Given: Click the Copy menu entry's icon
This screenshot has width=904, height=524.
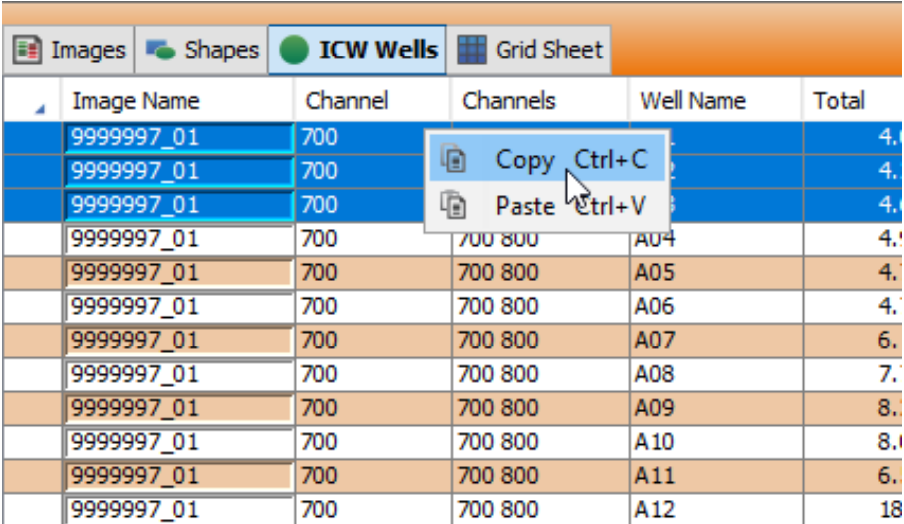Looking at the screenshot, I should [x=454, y=159].
